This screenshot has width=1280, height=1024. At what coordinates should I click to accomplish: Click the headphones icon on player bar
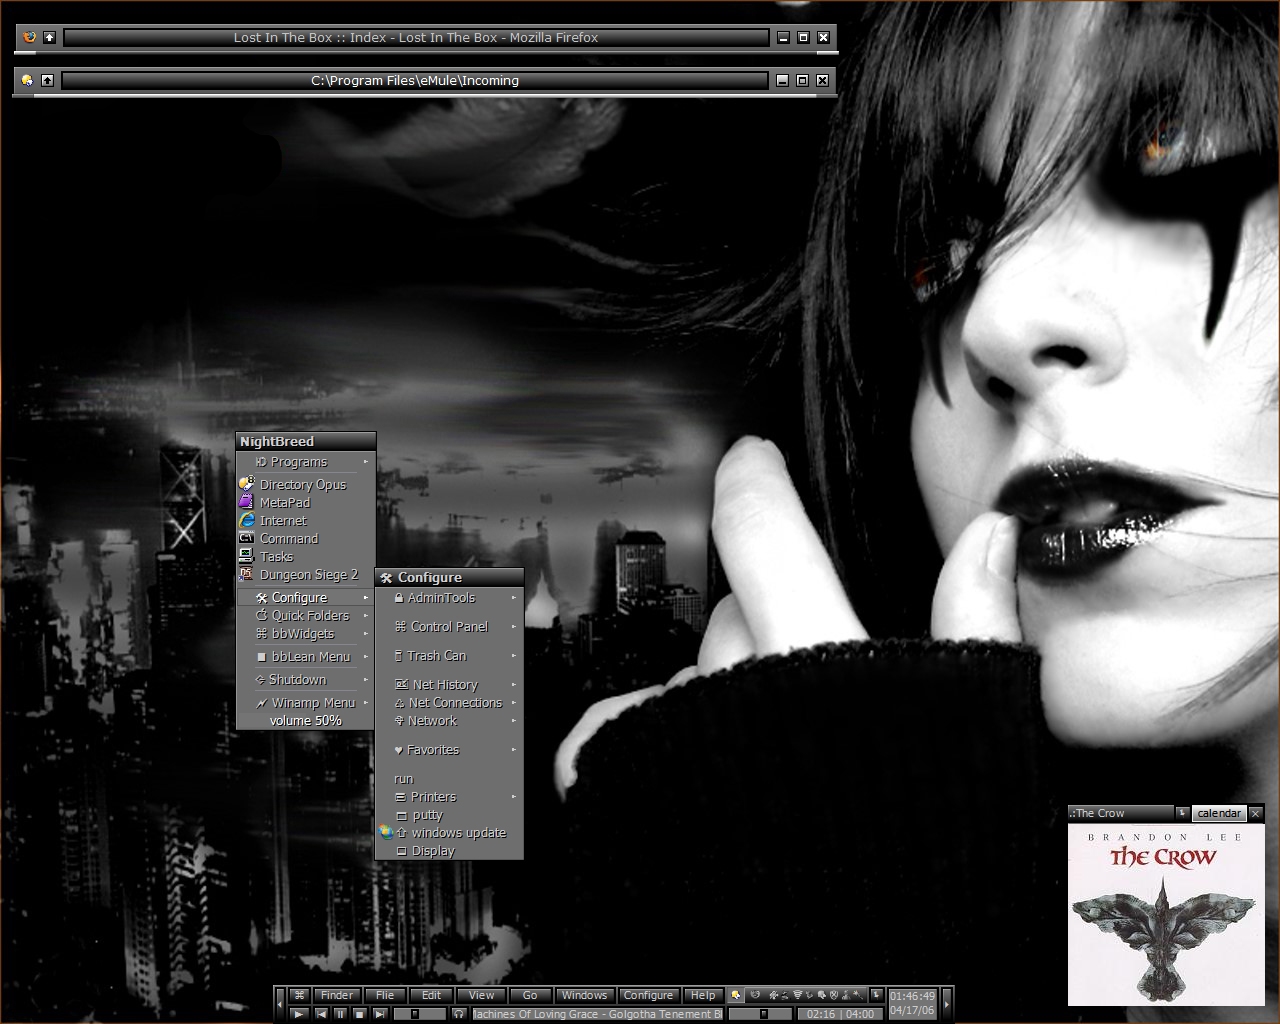(x=458, y=1013)
